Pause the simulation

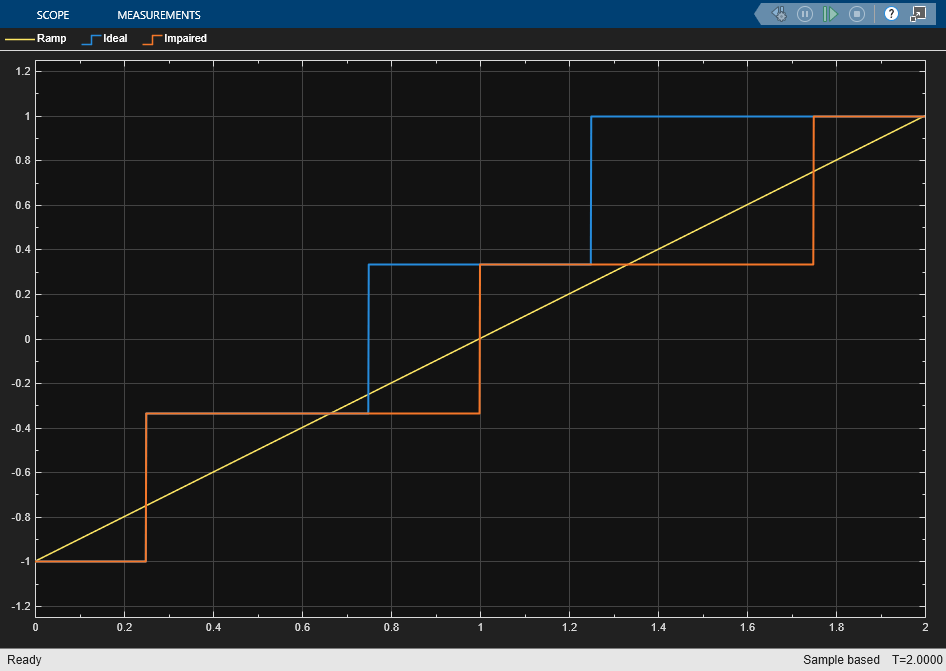[805, 14]
